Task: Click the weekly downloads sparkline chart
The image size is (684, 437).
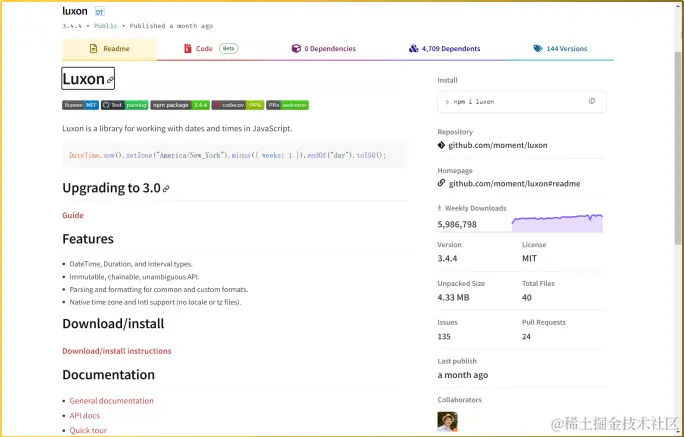Action: [x=557, y=223]
